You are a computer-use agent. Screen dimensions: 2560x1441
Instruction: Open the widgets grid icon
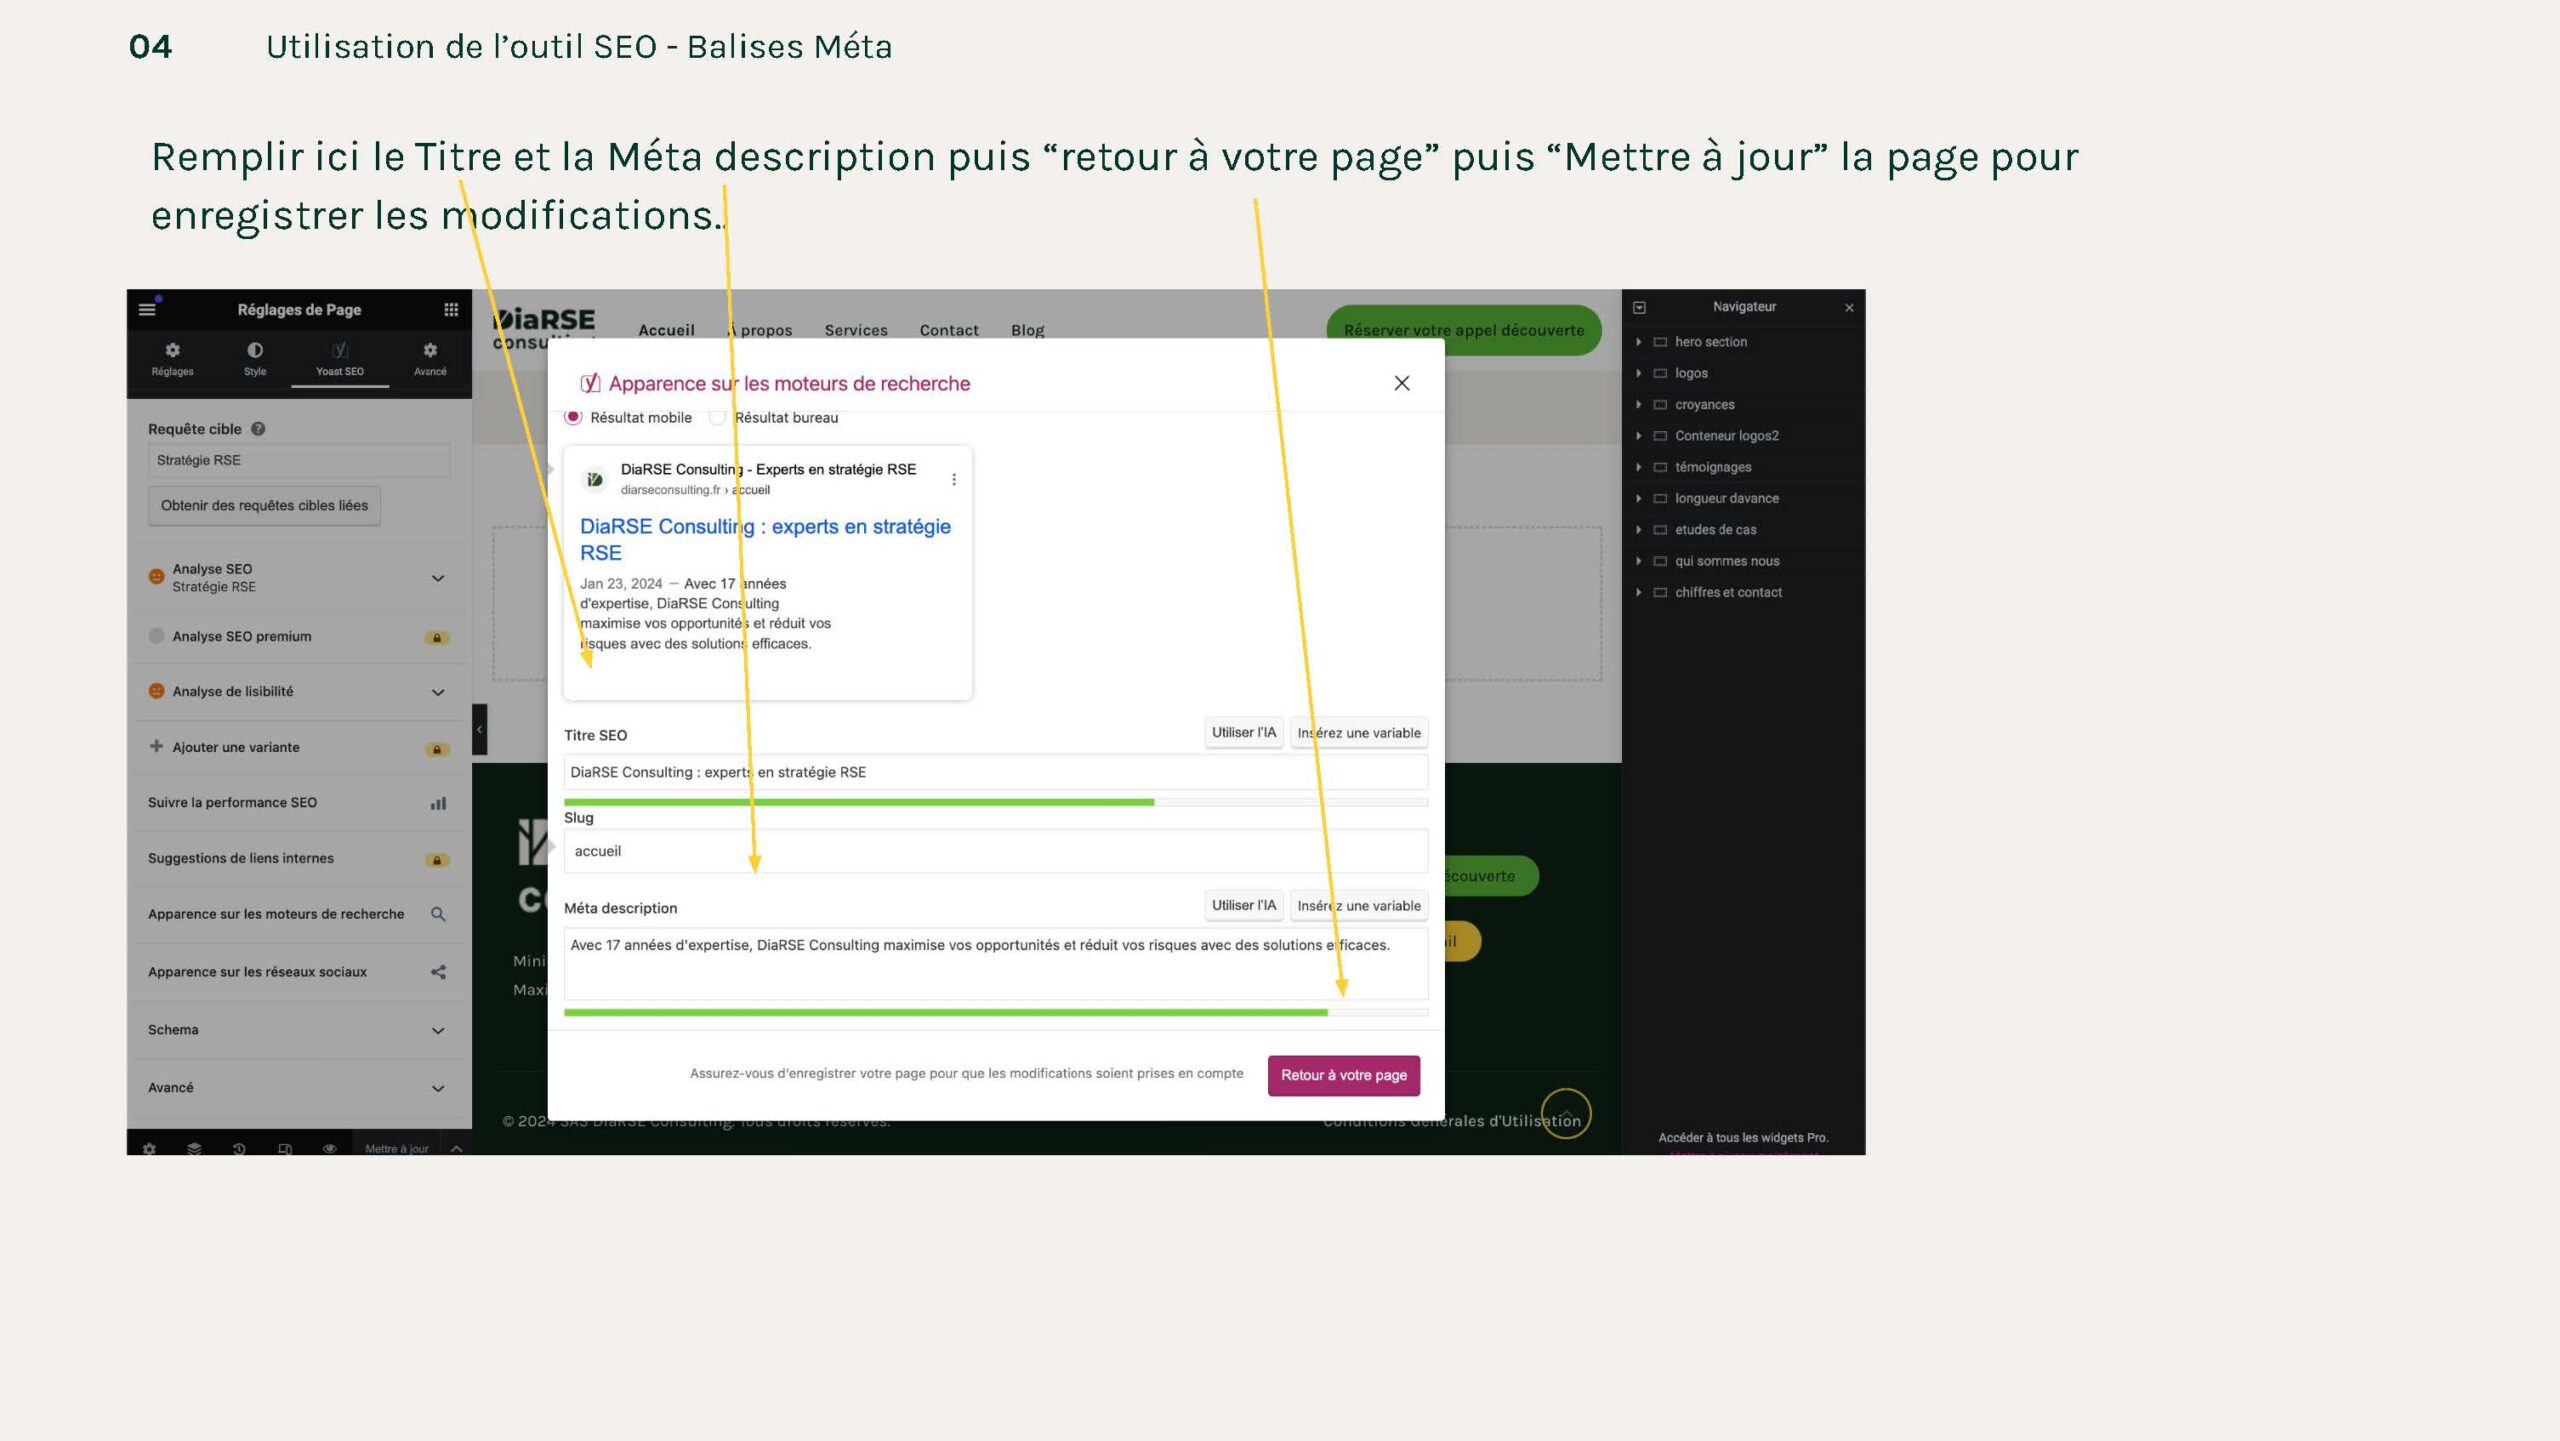[x=451, y=310]
